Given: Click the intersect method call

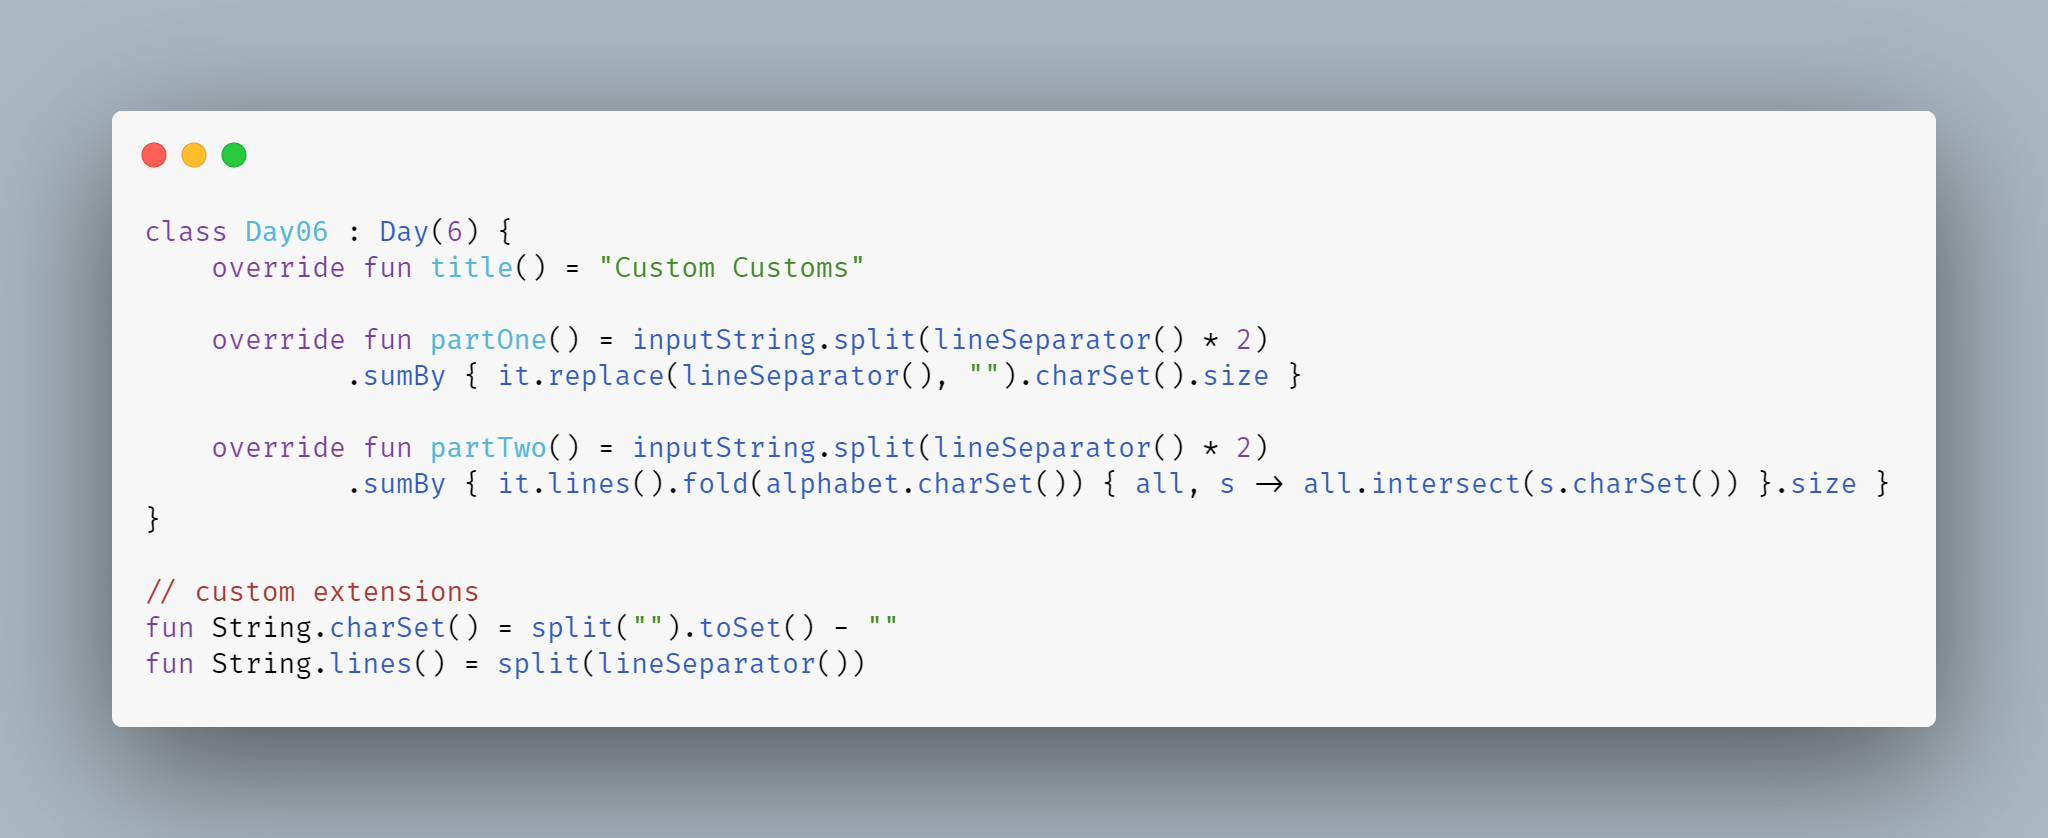Looking at the screenshot, I should click(x=1445, y=484).
